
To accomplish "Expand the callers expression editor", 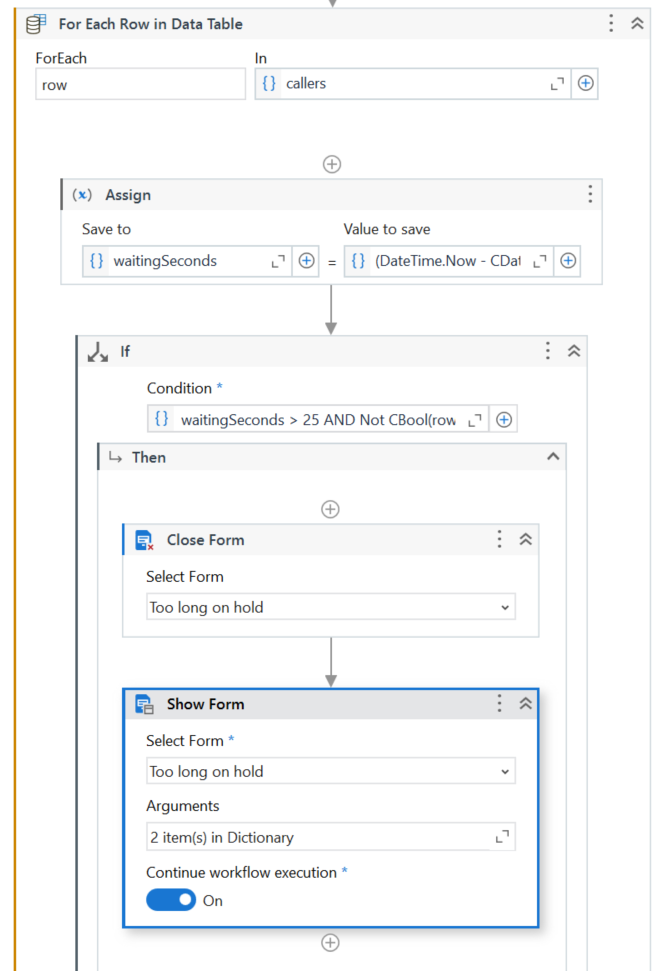I will coord(557,84).
